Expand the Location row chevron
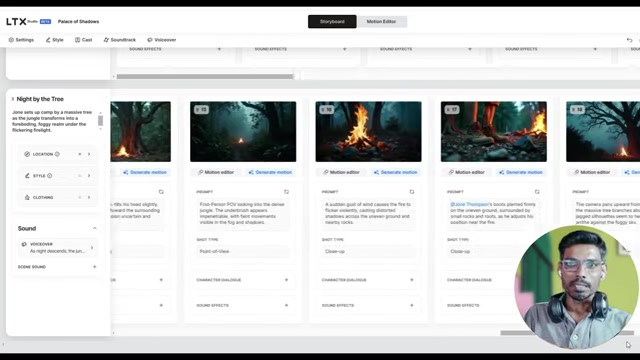Screen dimensions: 640x360 (89, 154)
